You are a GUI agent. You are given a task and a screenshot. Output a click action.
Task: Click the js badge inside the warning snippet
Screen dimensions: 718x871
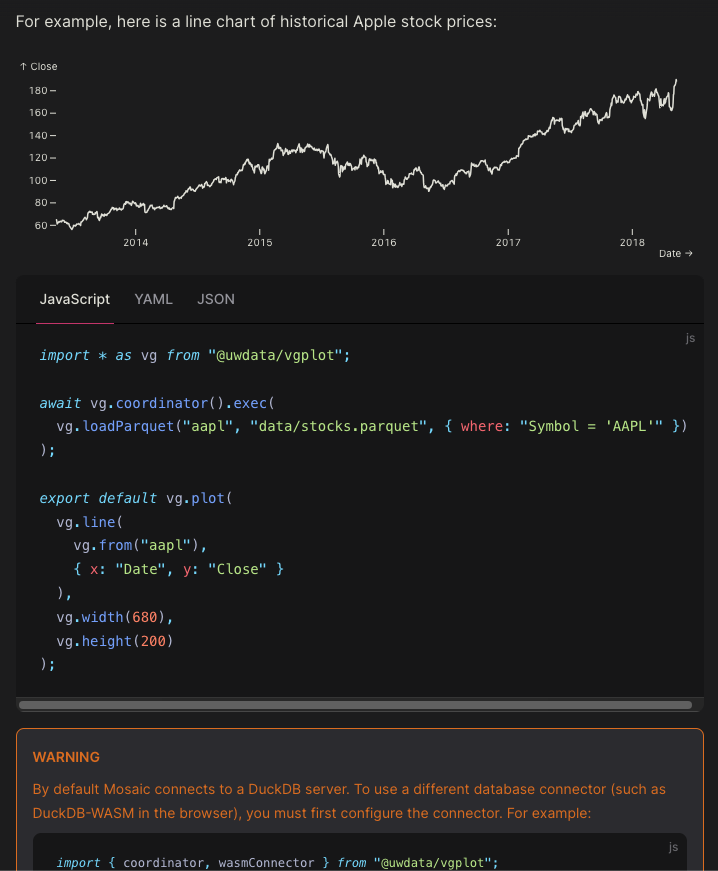(673, 847)
